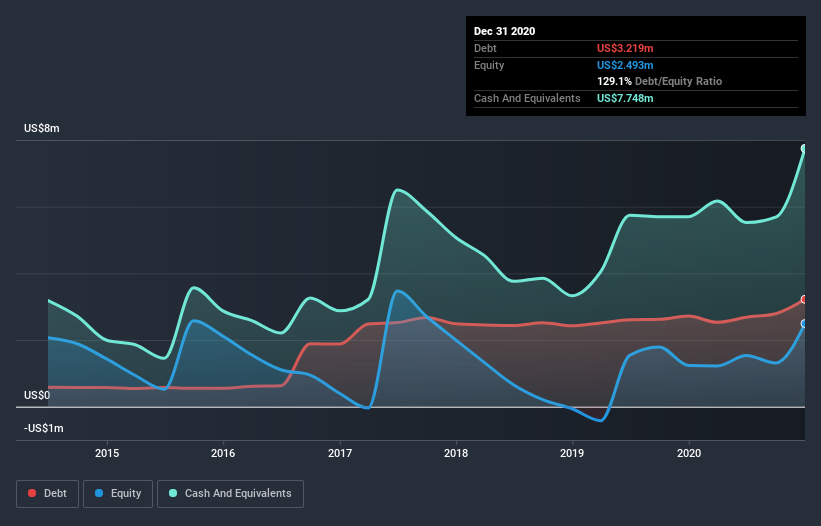Click the 2017 x-axis label
Screen dimensions: 821x526
[x=340, y=453]
